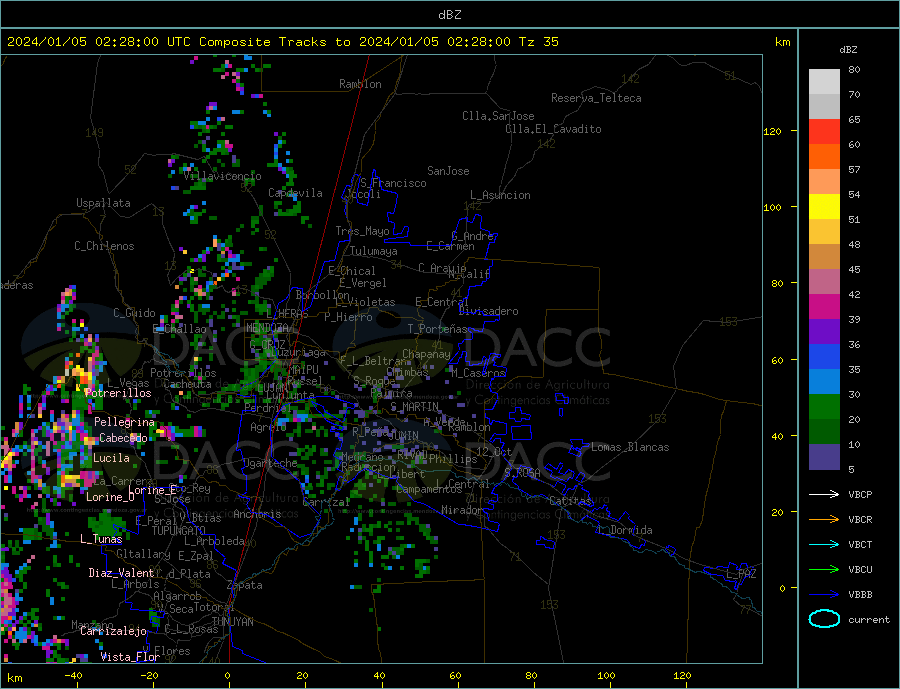The width and height of the screenshot is (900, 689).
Task: Click the dBZ title at top
Action: tap(449, 15)
